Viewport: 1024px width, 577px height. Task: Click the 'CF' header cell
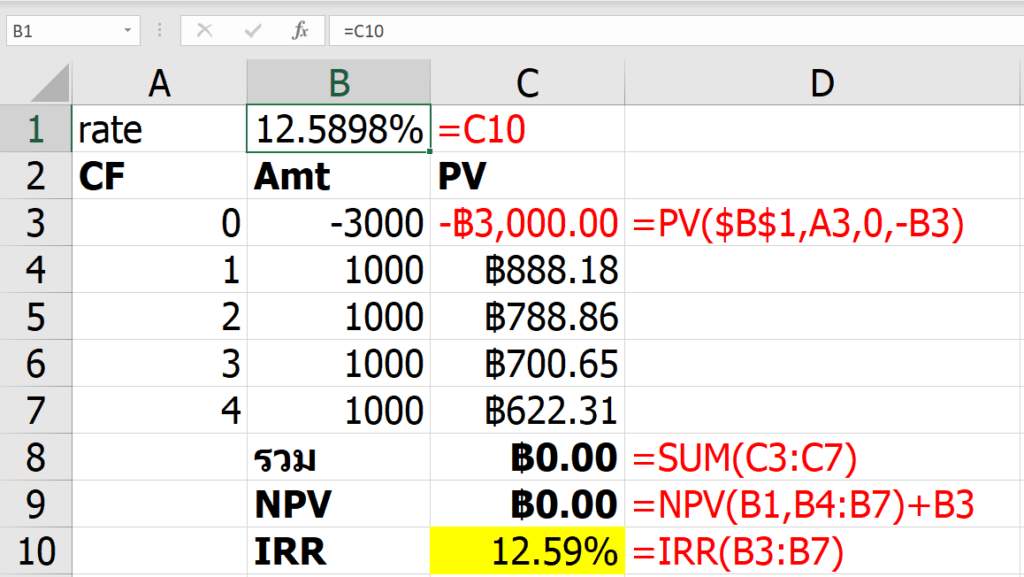click(x=159, y=176)
